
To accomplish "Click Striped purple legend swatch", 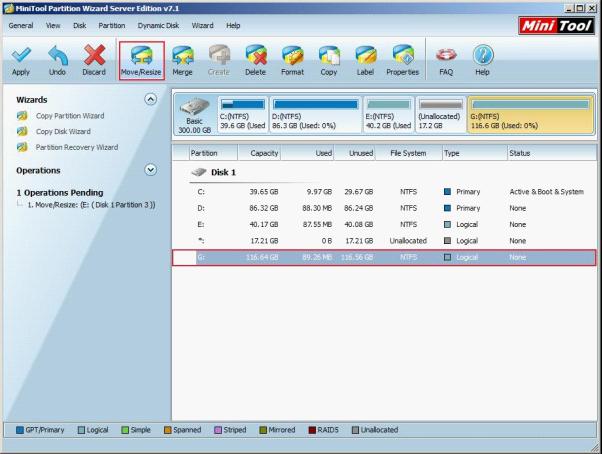I will point(218,430).
